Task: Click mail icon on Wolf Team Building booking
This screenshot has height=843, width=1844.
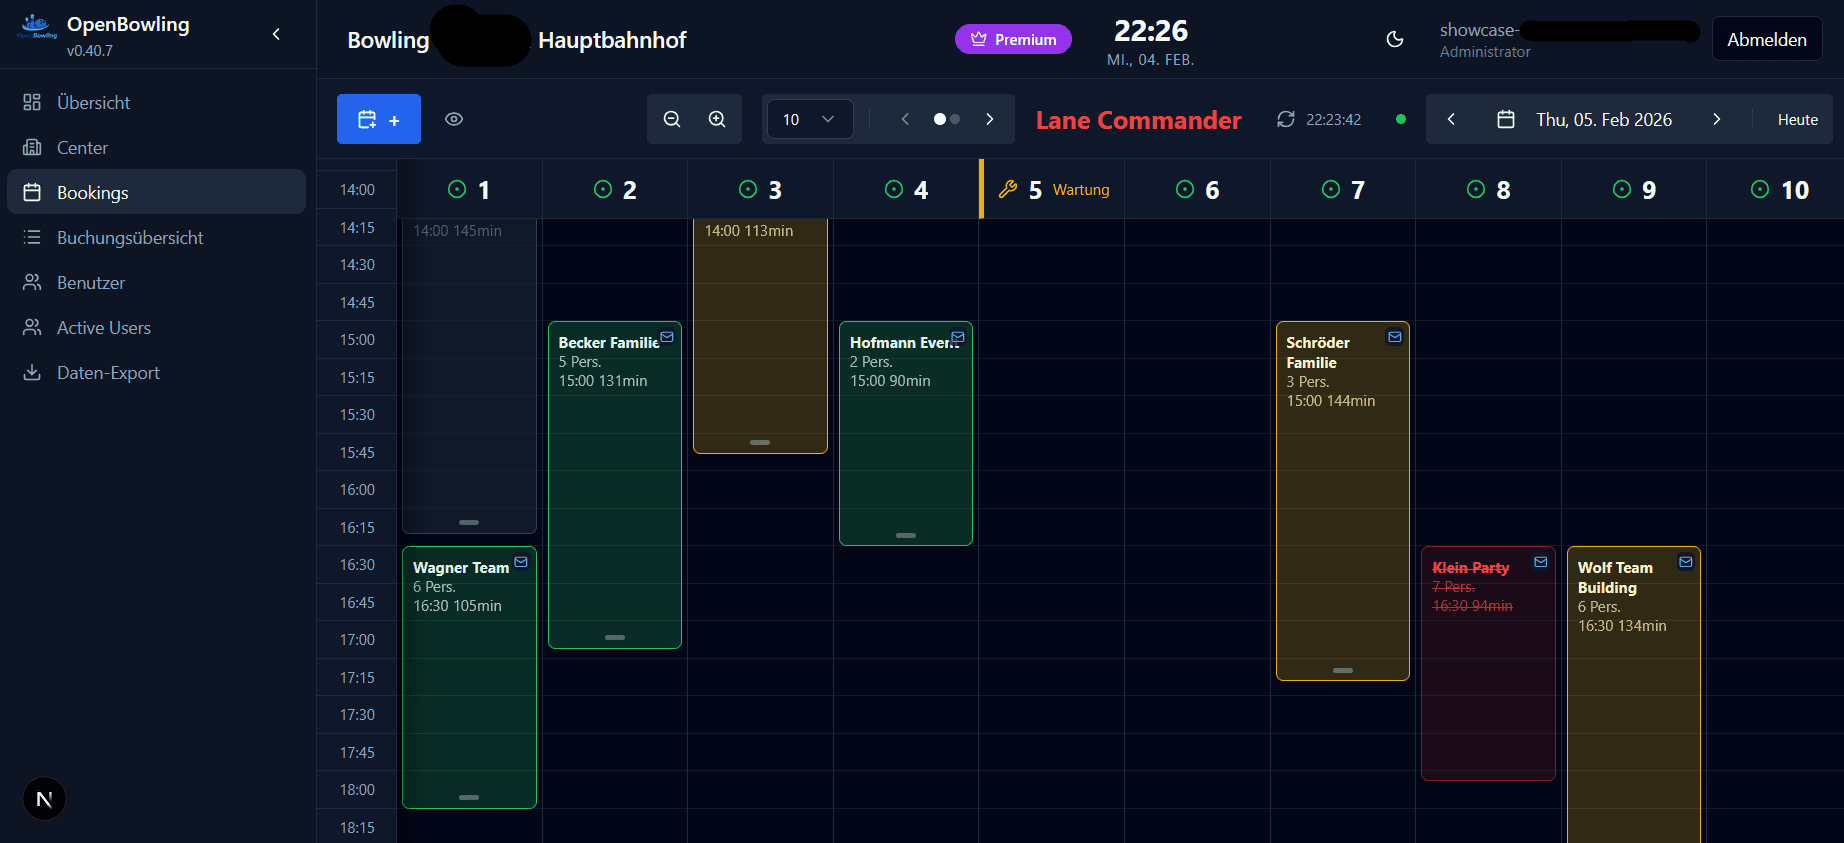Action: tap(1686, 562)
